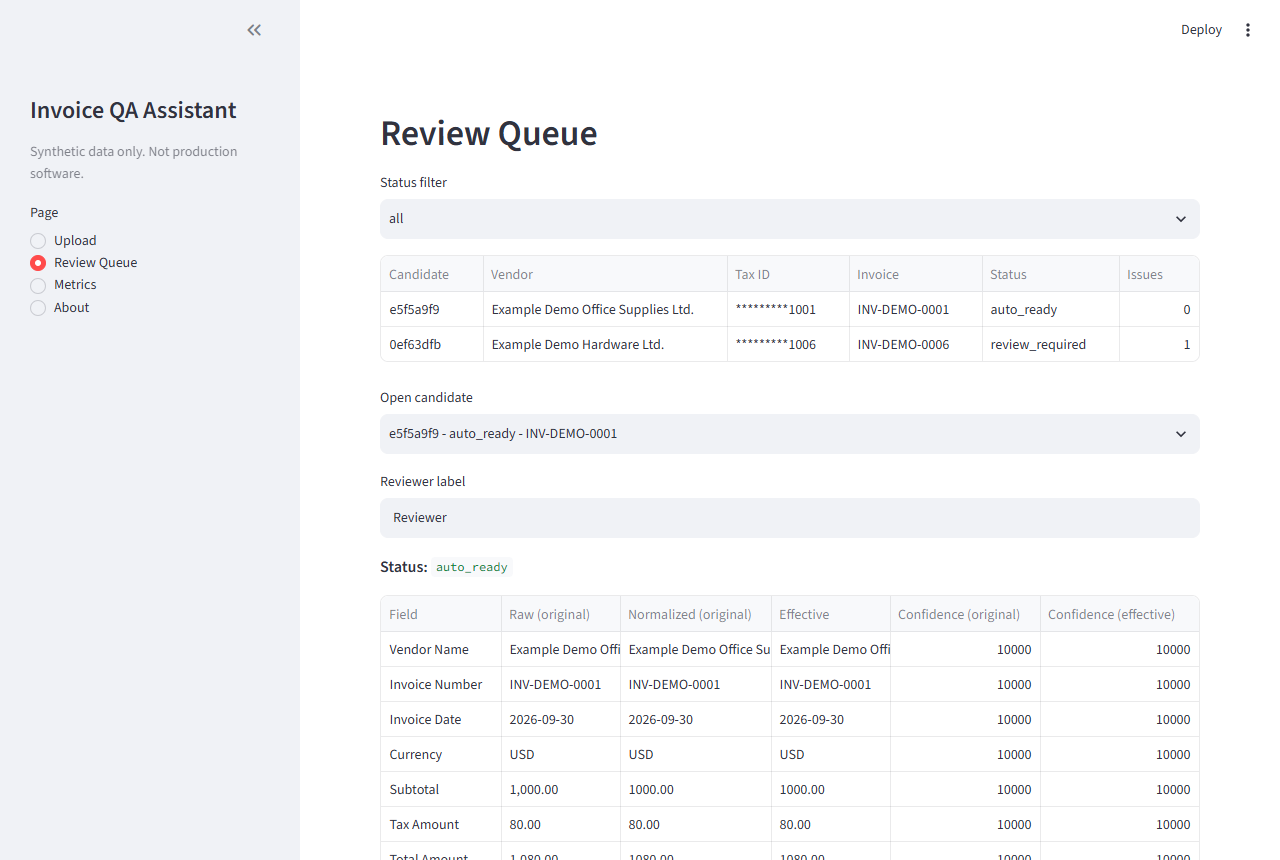Switch to the Metrics page
The height and width of the screenshot is (860, 1280).
point(64,284)
